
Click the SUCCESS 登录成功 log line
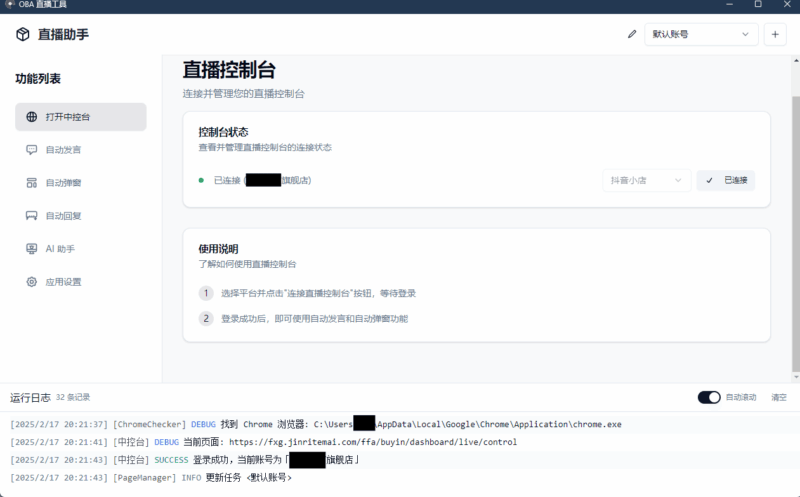pos(185,460)
